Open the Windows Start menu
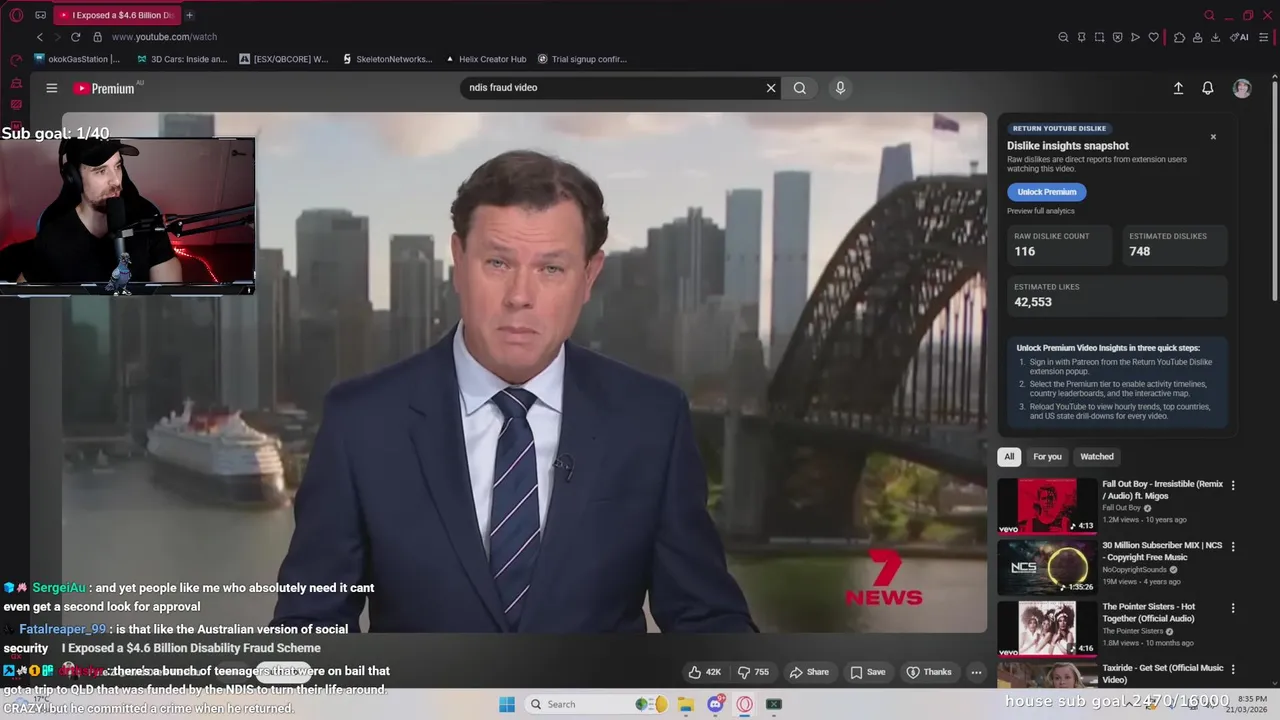The height and width of the screenshot is (720, 1280). 507,704
